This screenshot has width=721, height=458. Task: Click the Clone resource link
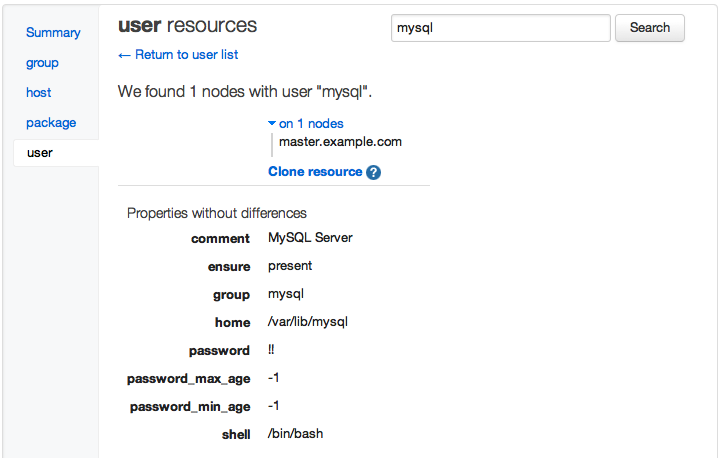(315, 172)
